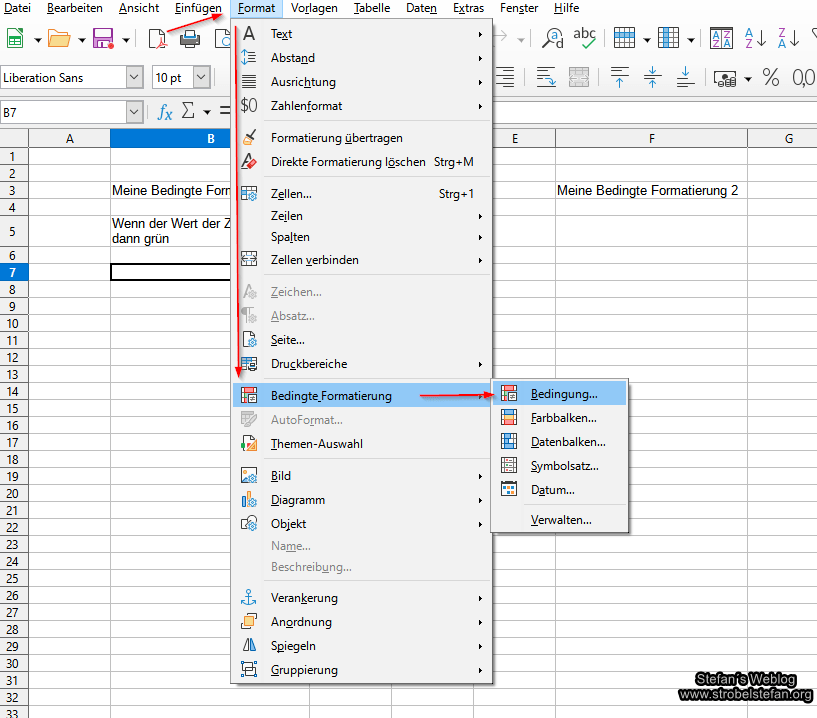Screen dimensions: 817x718
Task: Expand the Name Box dropdown
Action: click(x=134, y=112)
